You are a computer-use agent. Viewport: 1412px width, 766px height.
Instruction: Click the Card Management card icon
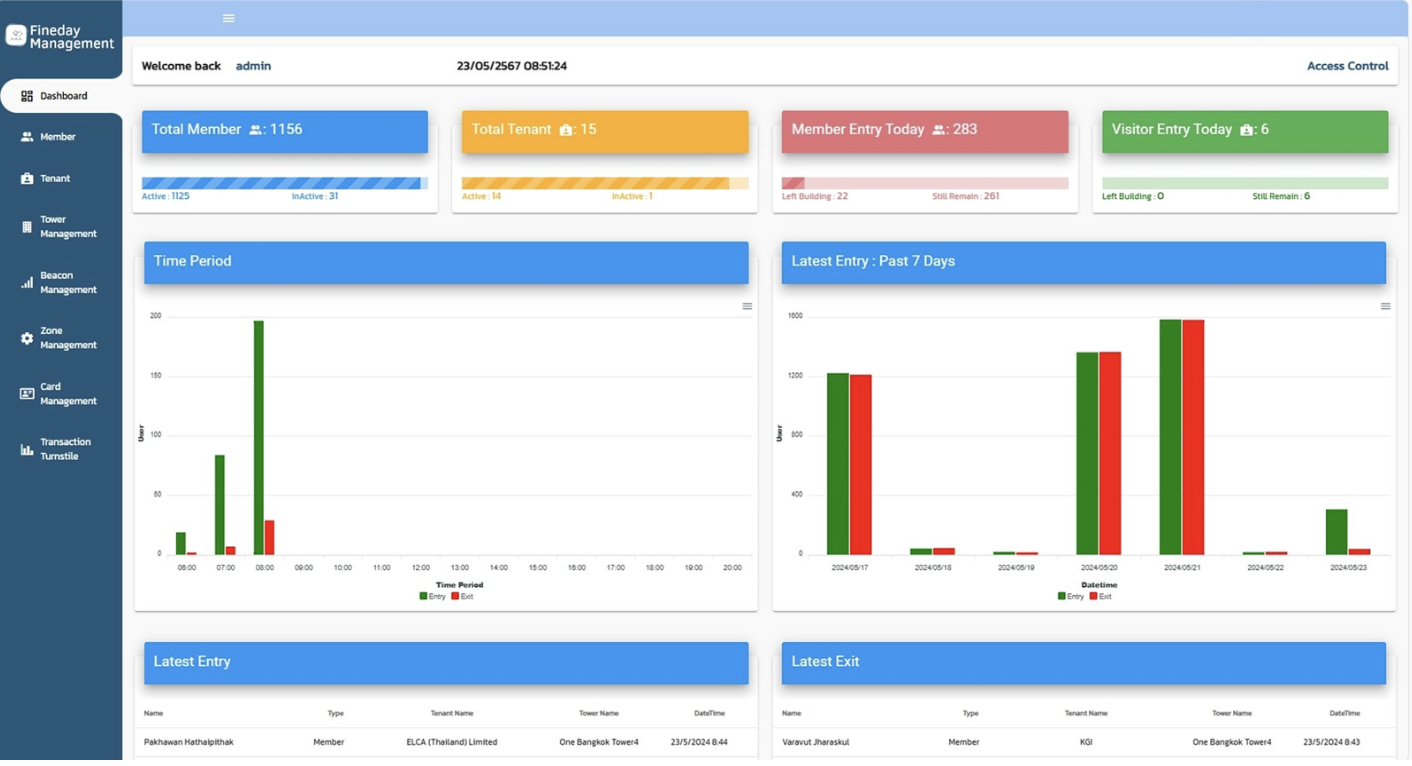pyautogui.click(x=27, y=394)
